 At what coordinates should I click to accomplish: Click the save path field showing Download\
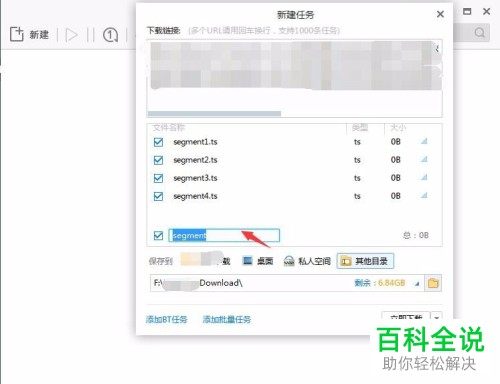point(287,283)
